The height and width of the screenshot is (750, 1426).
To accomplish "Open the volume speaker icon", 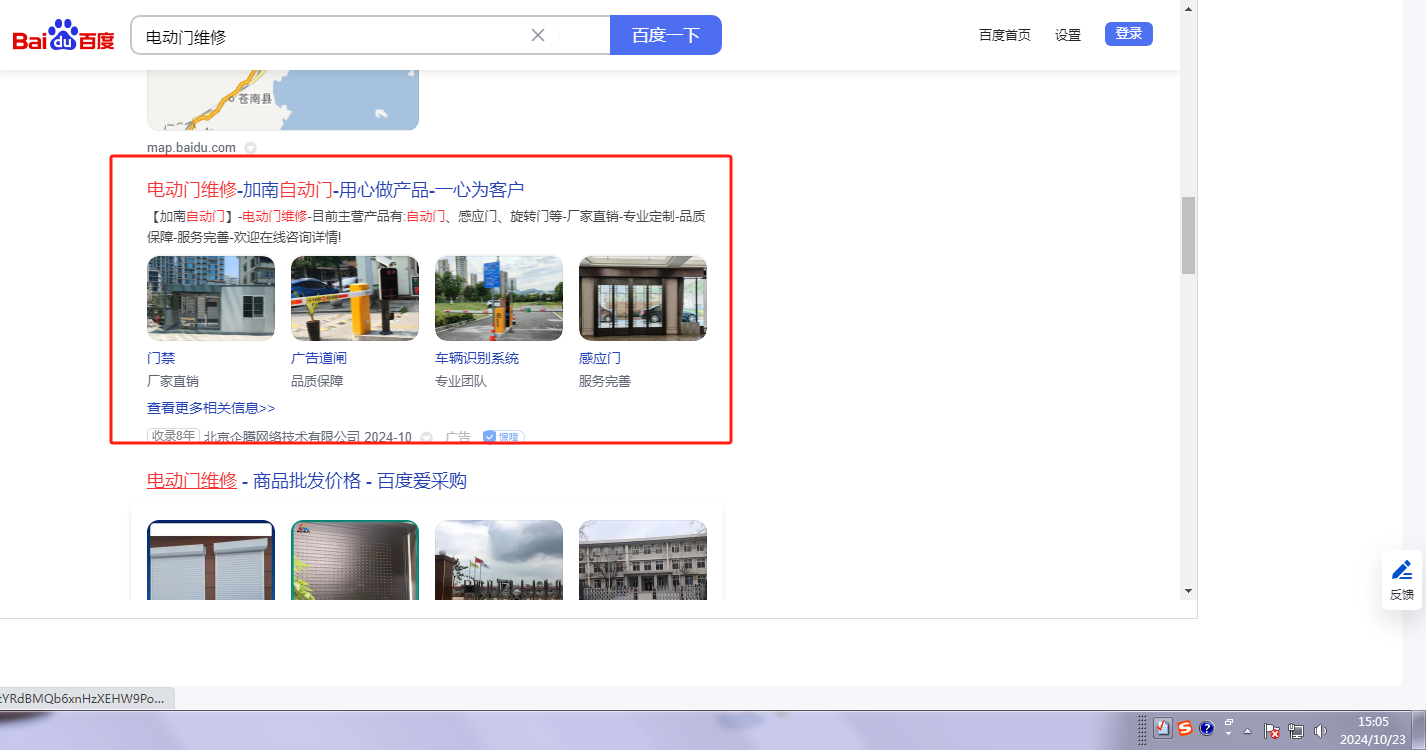I will (1321, 730).
